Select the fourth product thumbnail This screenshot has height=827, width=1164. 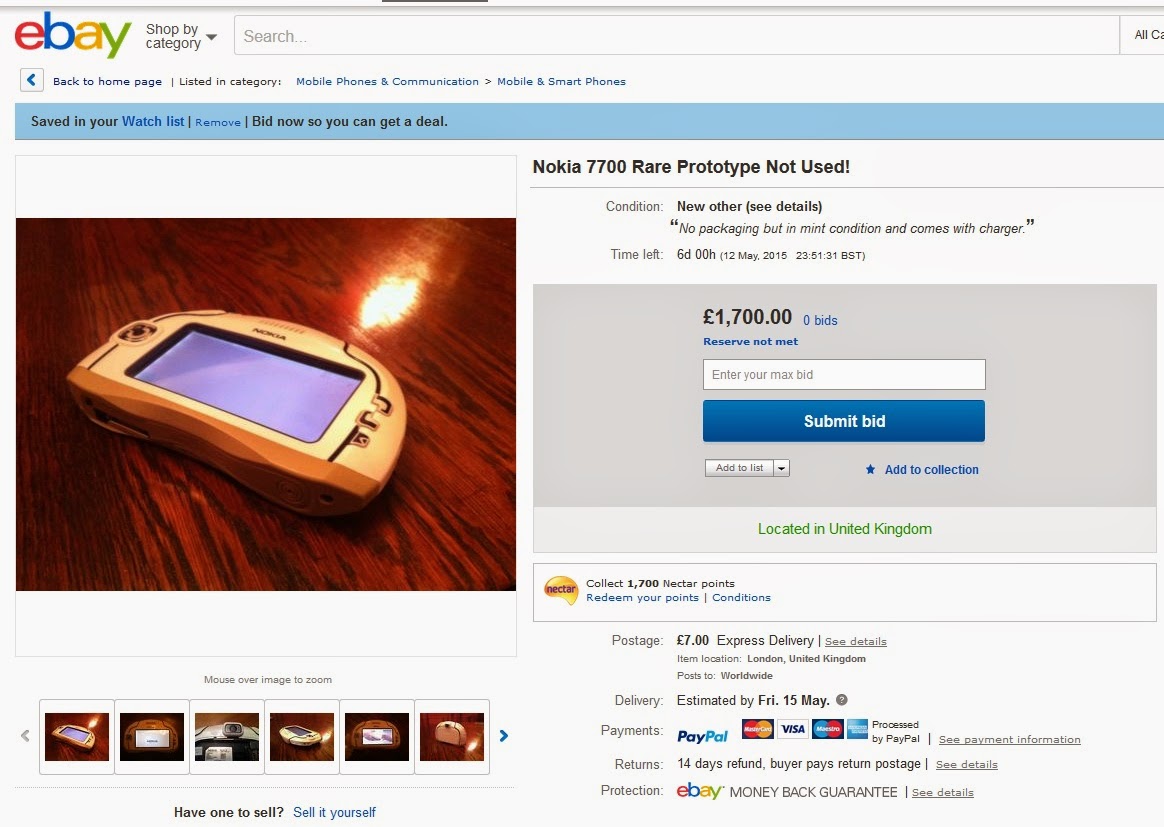pyautogui.click(x=302, y=736)
